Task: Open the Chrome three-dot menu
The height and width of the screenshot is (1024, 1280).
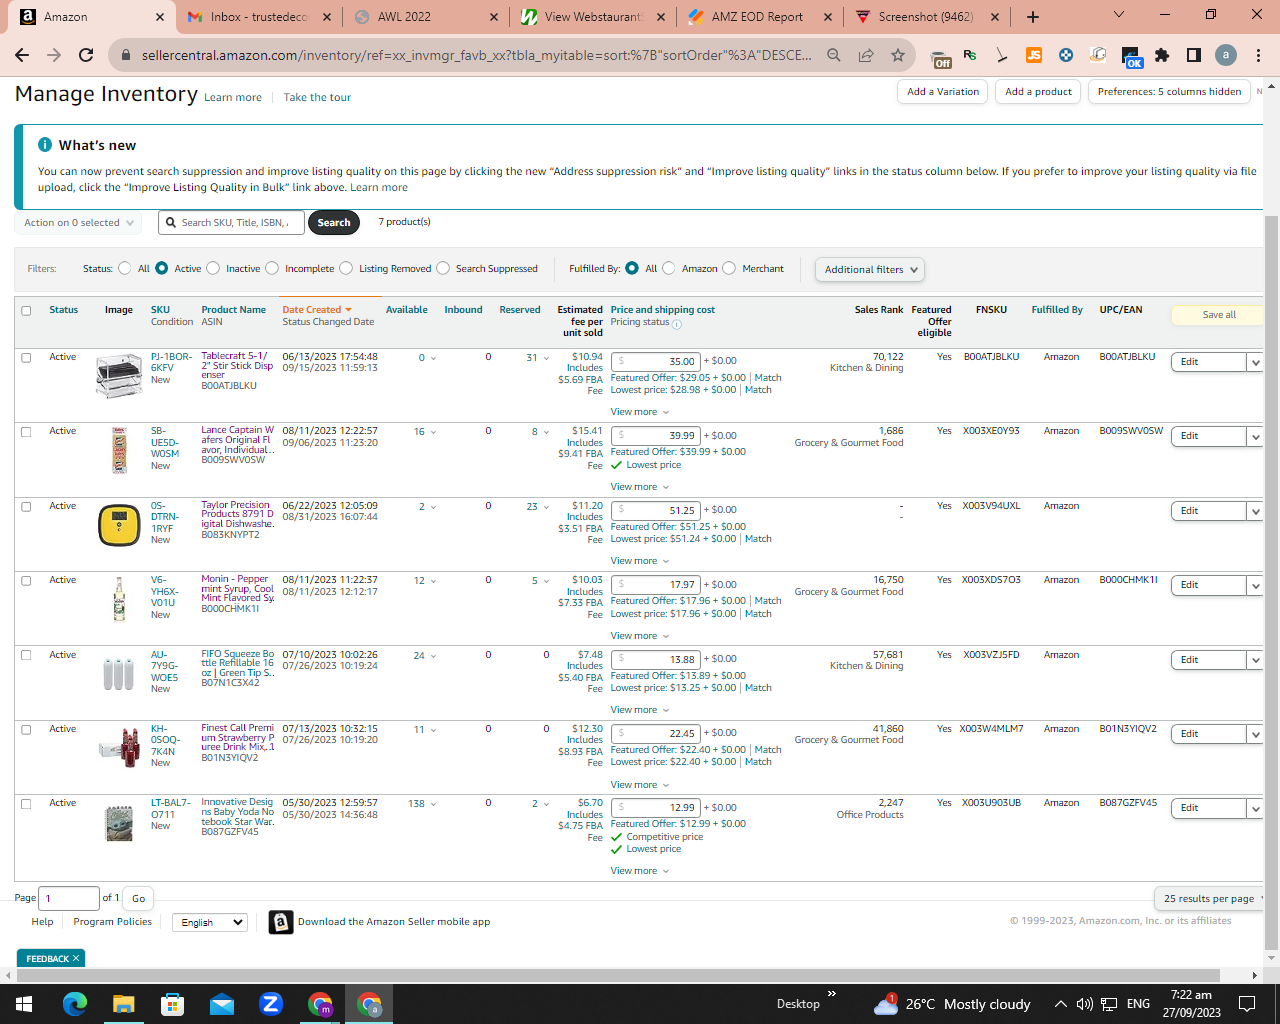Action: (1258, 55)
